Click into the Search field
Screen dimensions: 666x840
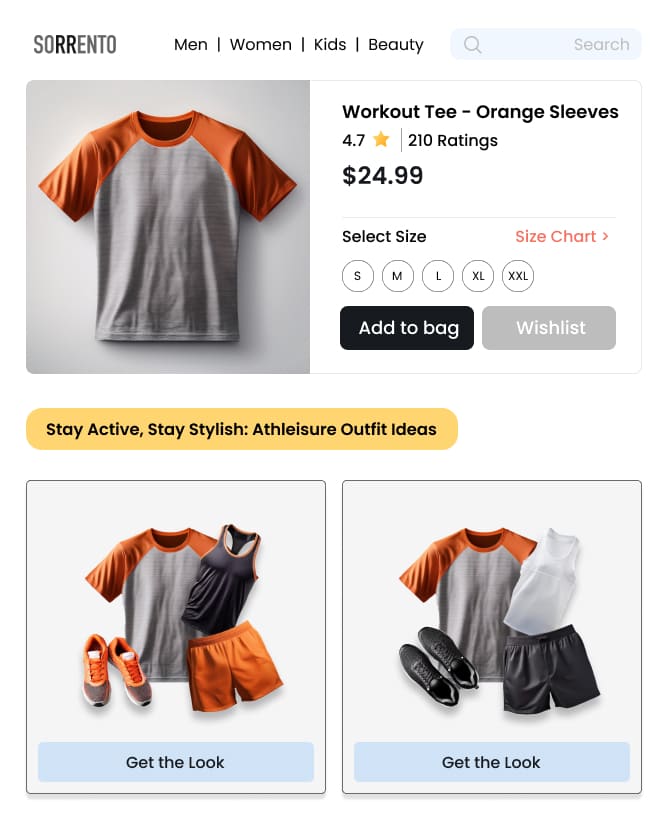545,44
